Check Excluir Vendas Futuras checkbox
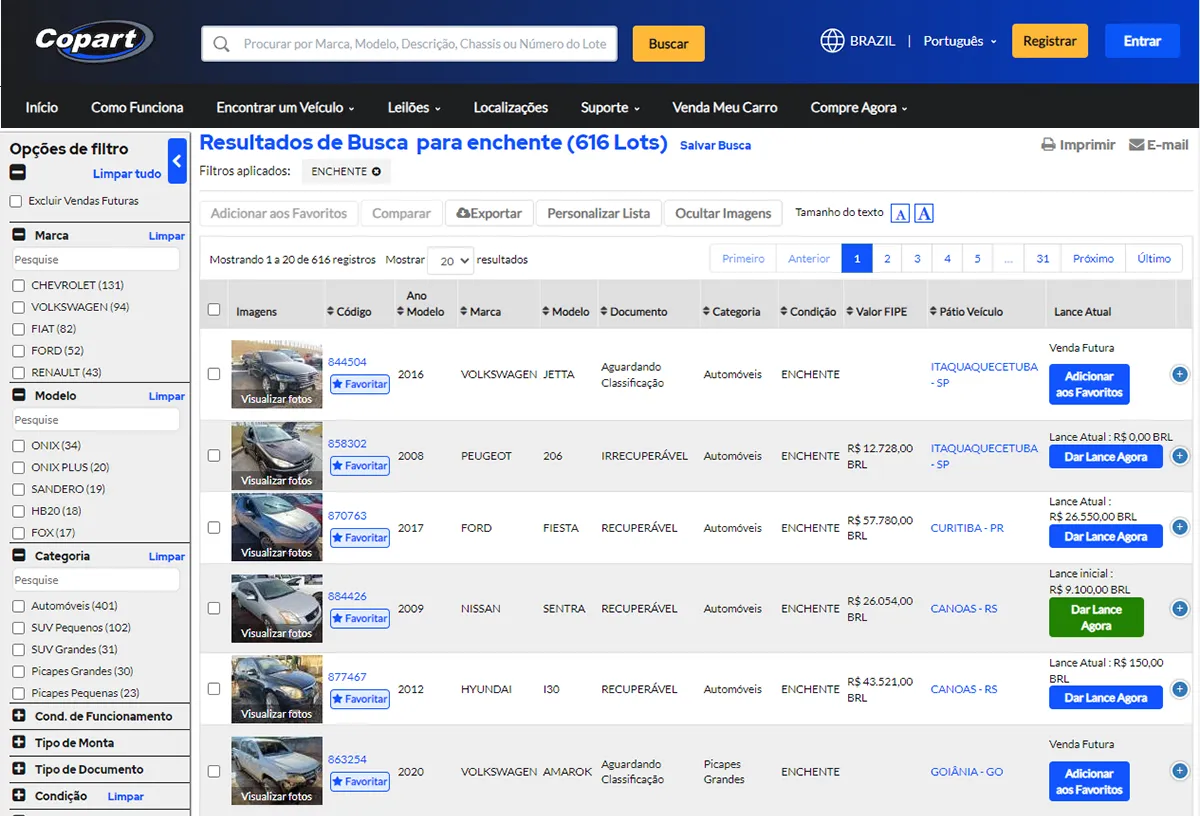Screen dimensions: 1200x816 15,201
